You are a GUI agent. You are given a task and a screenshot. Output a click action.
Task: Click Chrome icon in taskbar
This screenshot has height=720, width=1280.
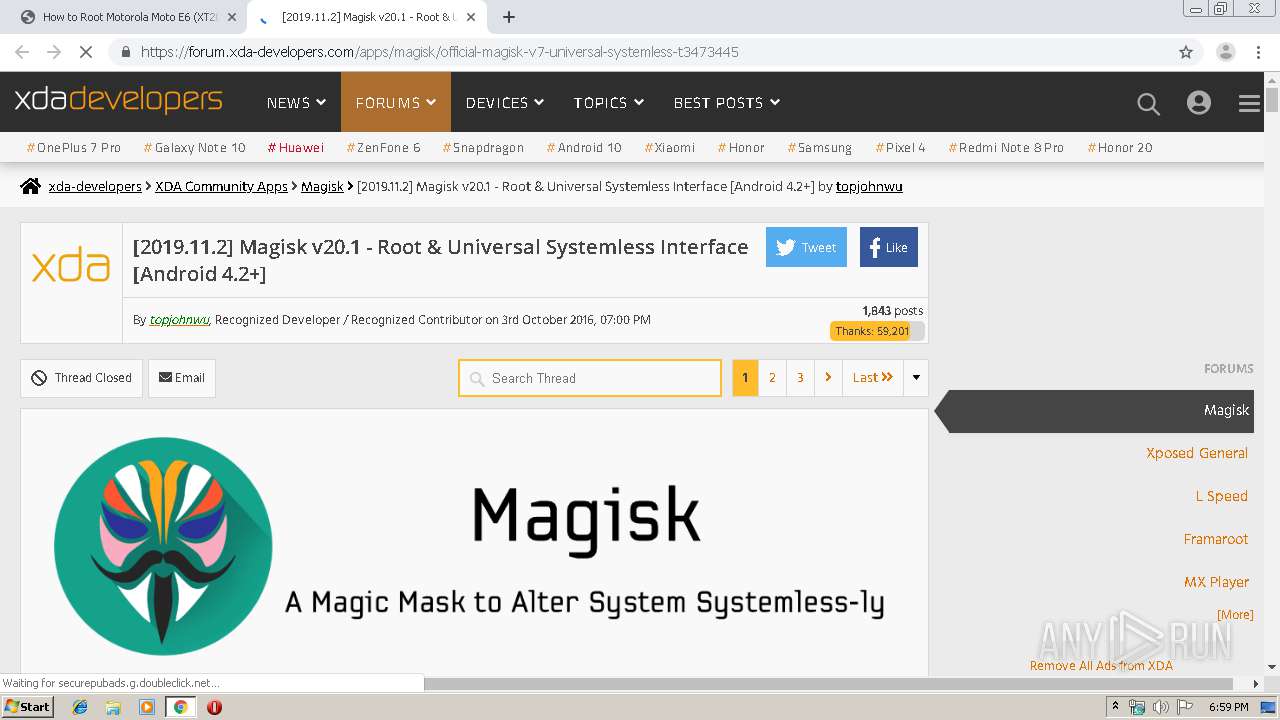(x=180, y=707)
